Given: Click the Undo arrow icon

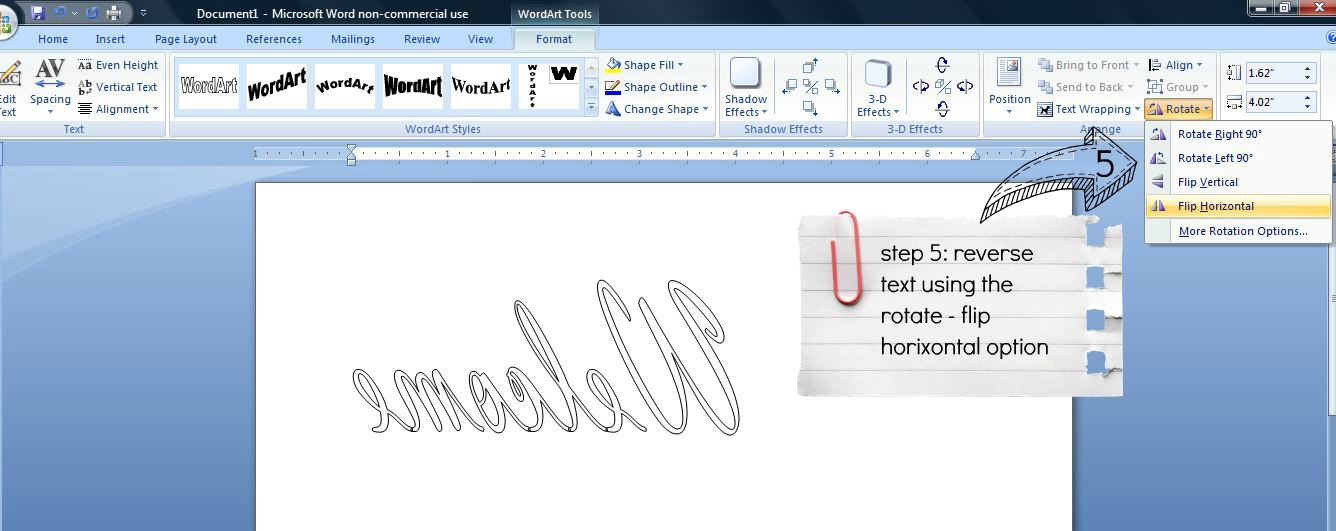Looking at the screenshot, I should point(61,13).
